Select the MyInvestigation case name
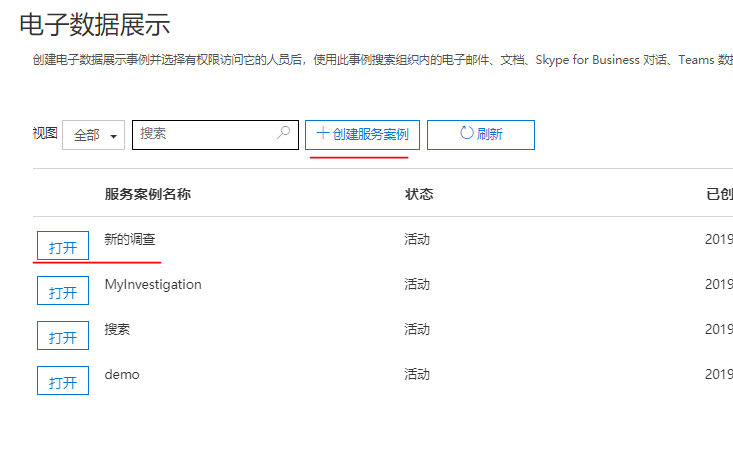The height and width of the screenshot is (464, 733). (x=153, y=285)
